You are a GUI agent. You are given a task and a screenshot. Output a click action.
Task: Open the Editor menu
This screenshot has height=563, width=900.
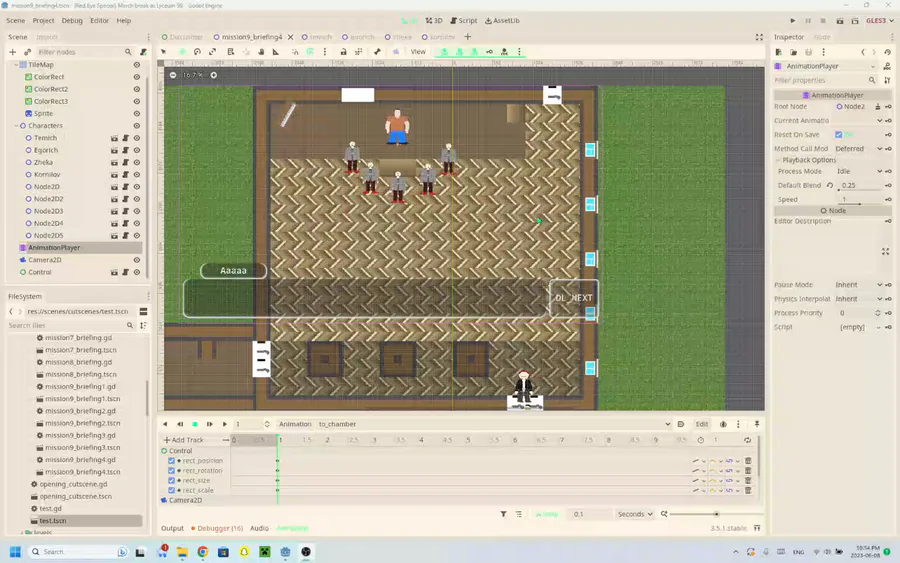click(x=99, y=21)
